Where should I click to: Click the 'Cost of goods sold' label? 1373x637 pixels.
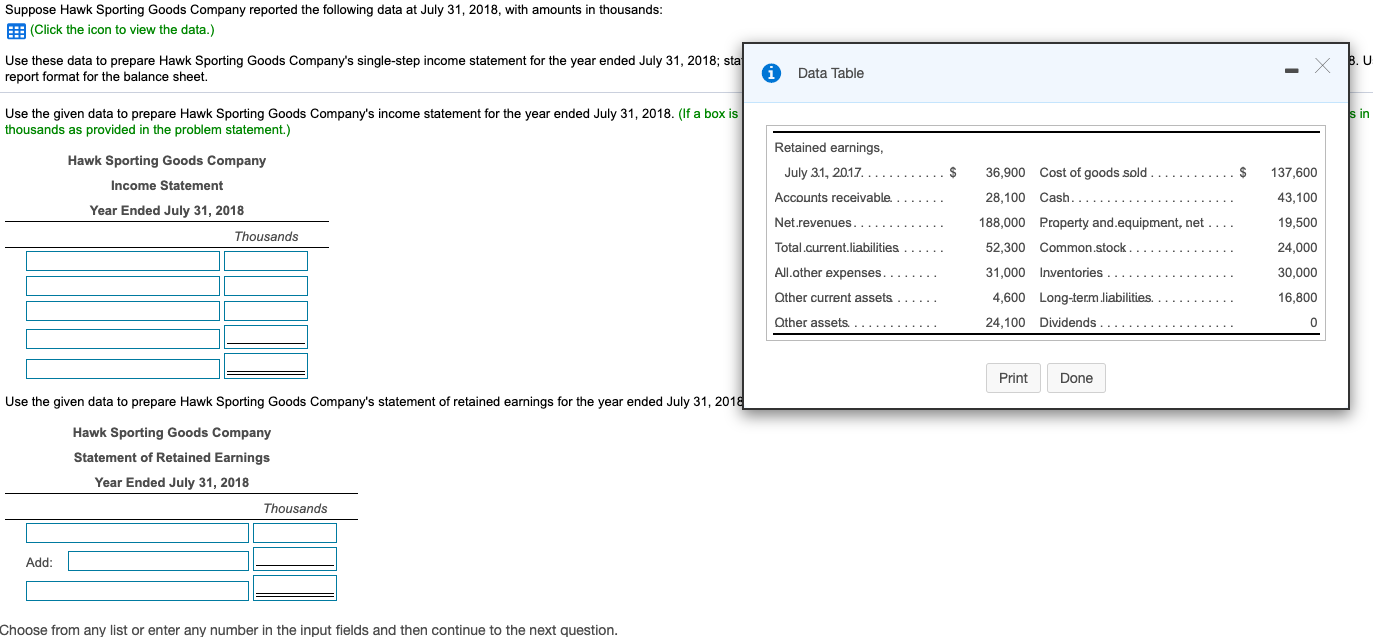point(1094,172)
